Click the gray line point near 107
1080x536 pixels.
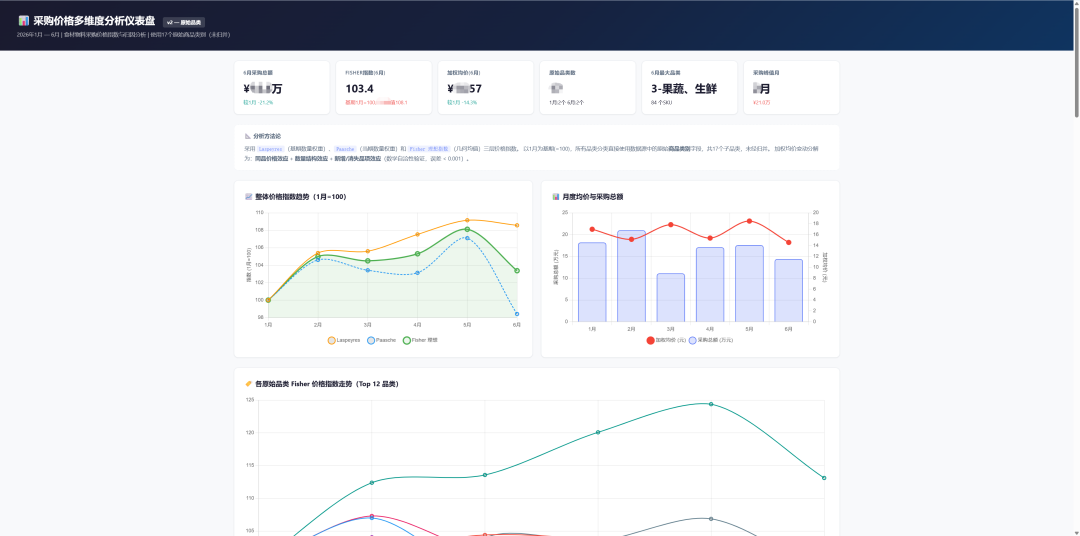click(x=711, y=519)
